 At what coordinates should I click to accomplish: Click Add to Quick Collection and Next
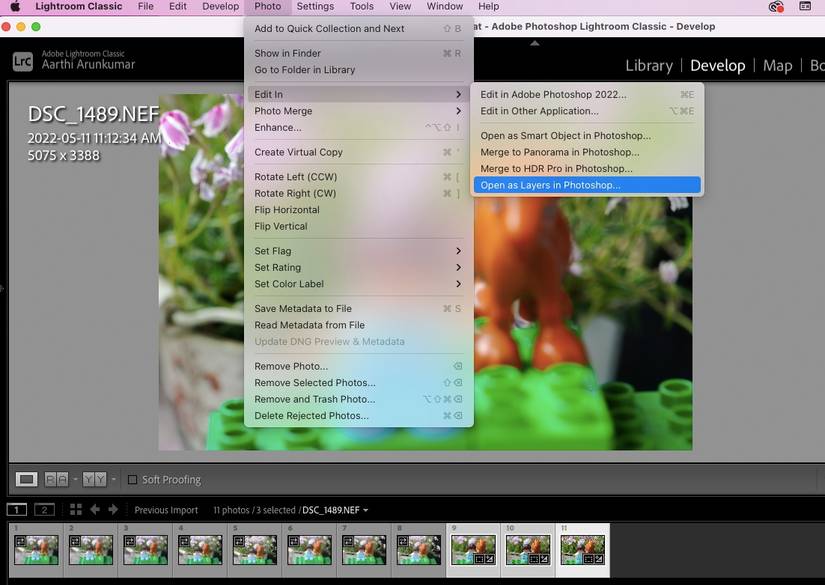pyautogui.click(x=358, y=29)
